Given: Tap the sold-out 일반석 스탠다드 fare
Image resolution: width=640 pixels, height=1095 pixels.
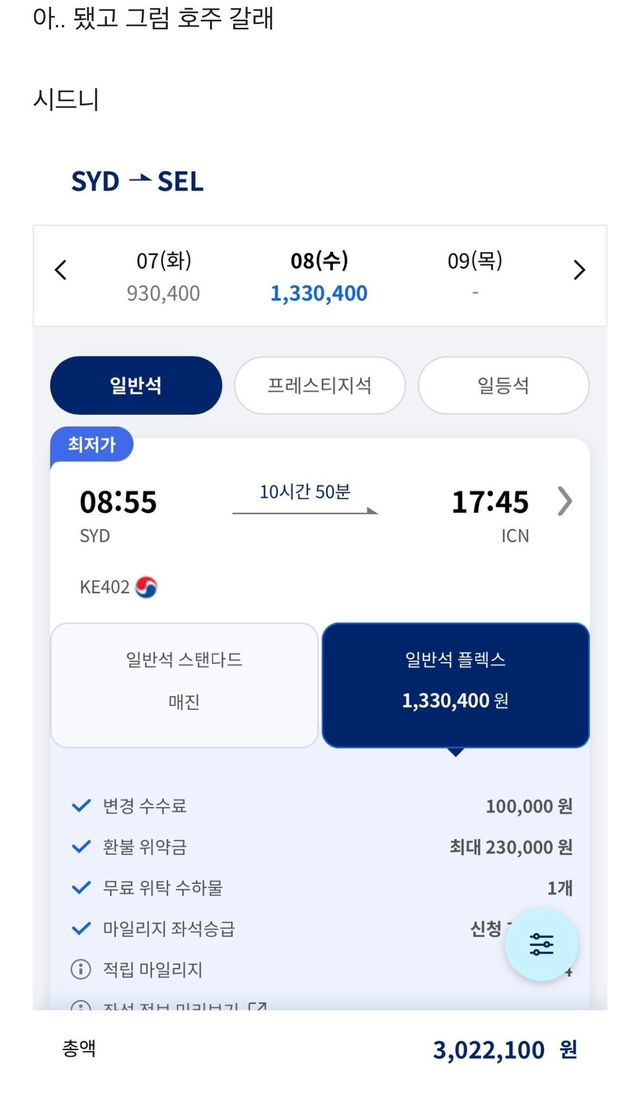Looking at the screenshot, I should tap(184, 685).
